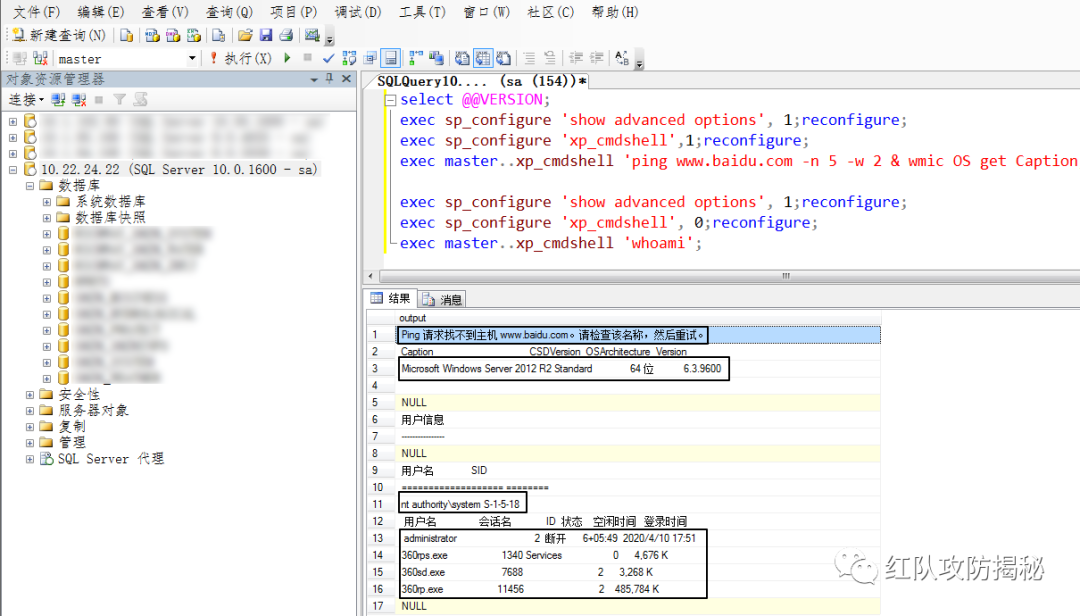Collapse the code outline at select @@VERSION
Image resolution: width=1080 pixels, height=616 pixels.
(391, 100)
